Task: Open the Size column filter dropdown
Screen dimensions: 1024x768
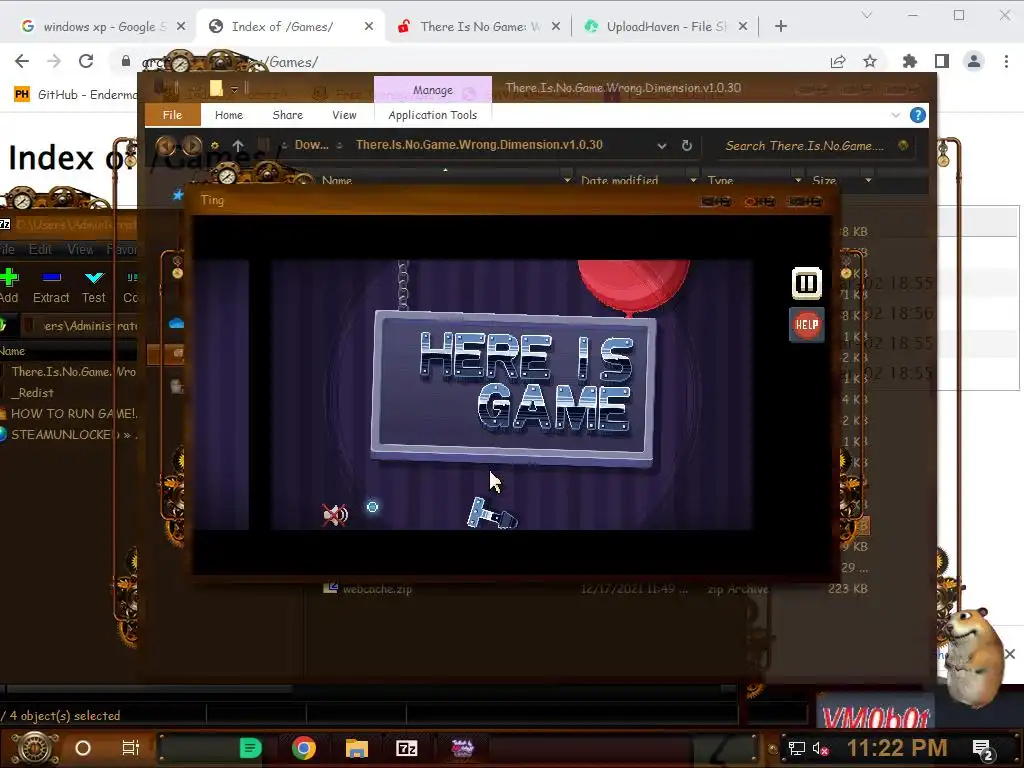Action: point(868,180)
